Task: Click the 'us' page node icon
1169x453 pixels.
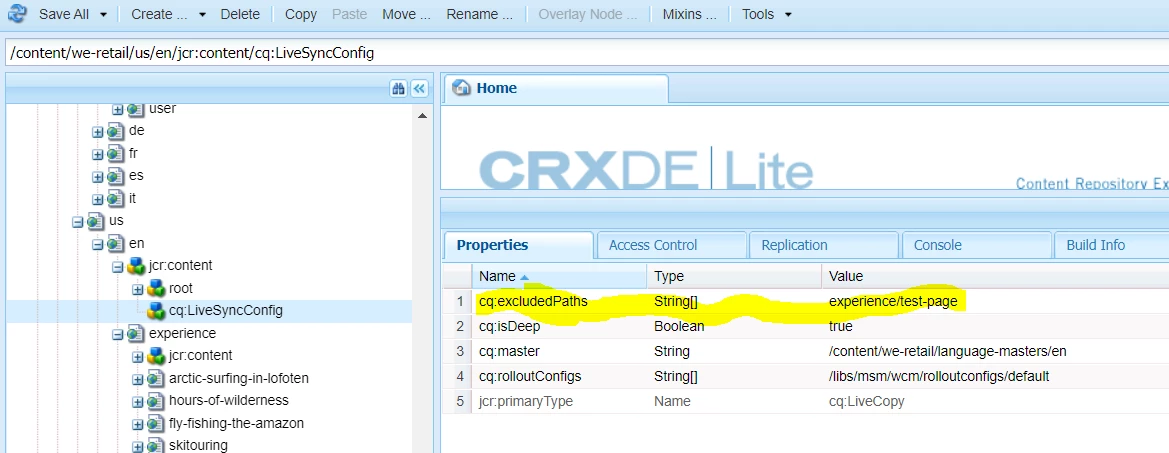Action: [95, 221]
